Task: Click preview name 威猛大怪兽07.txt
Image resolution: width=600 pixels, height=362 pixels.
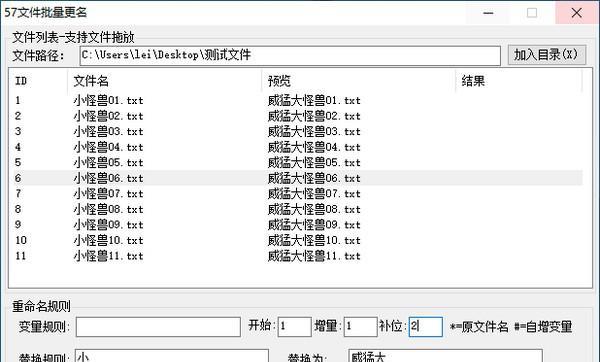Action: (x=314, y=194)
